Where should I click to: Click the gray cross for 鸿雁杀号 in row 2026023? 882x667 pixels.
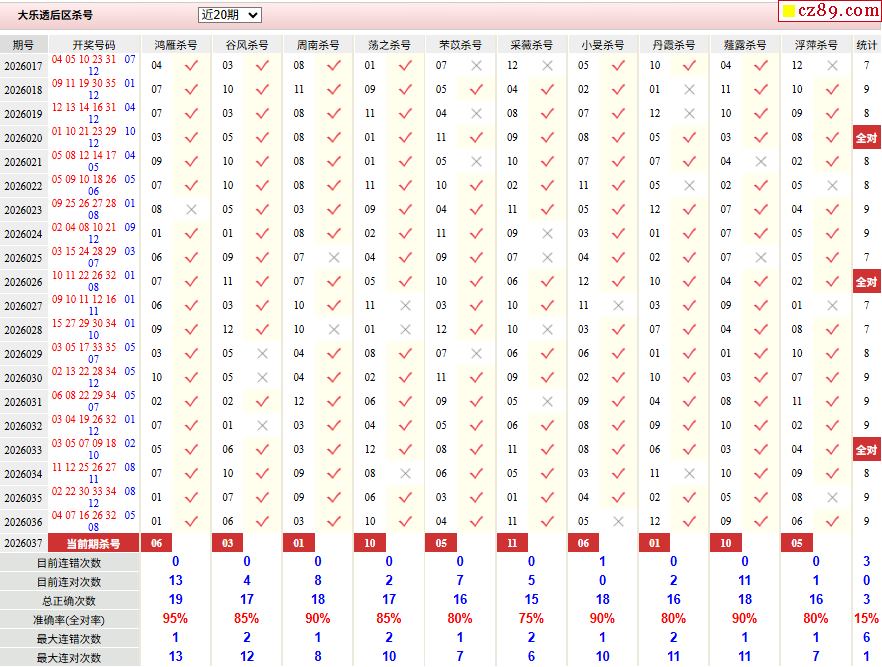click(x=191, y=210)
